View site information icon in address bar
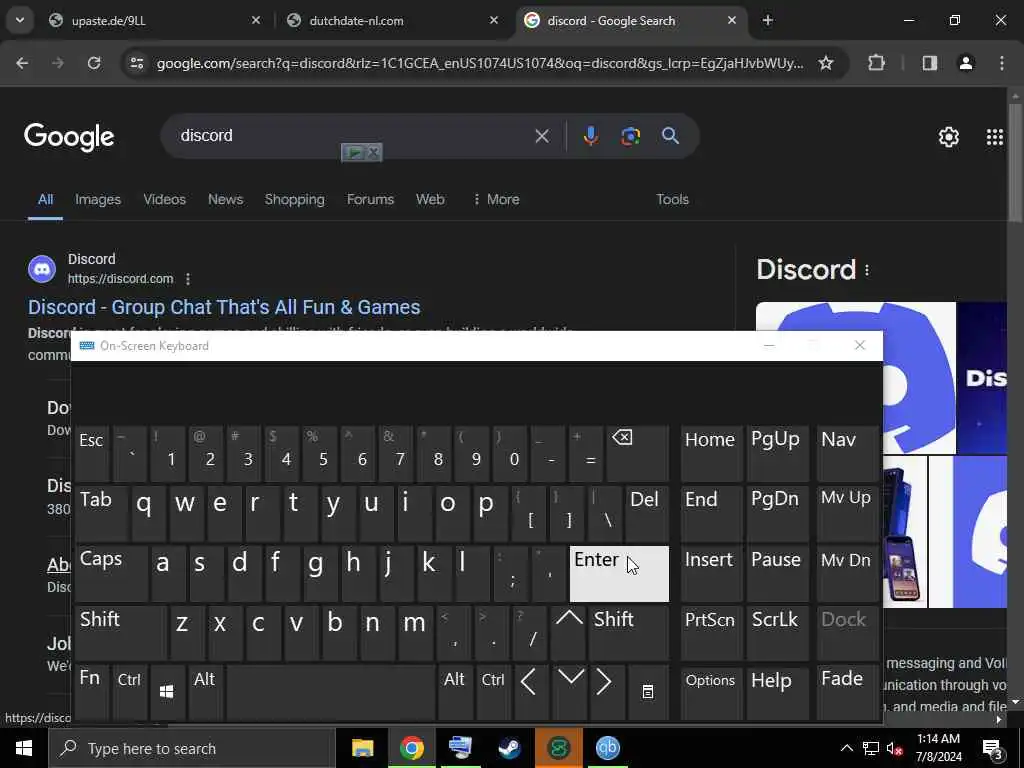The width and height of the screenshot is (1024, 768). (x=136, y=63)
